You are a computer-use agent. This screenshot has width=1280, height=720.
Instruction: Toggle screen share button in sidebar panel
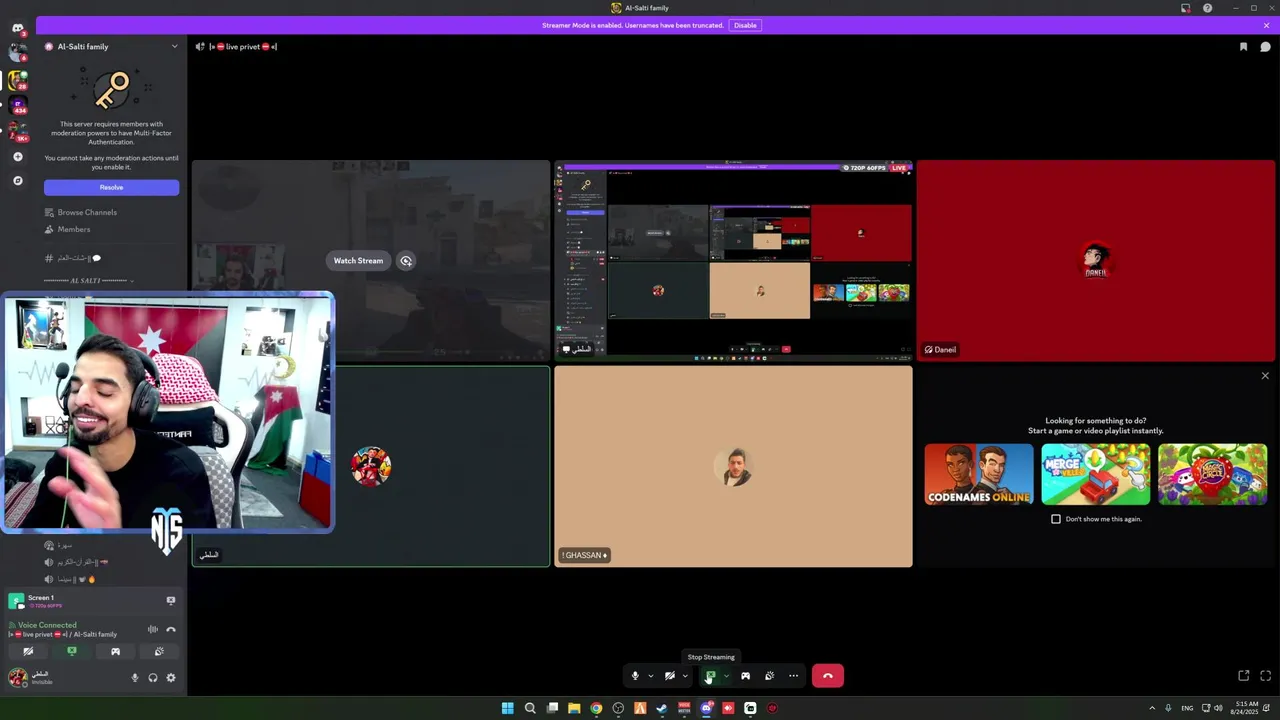72,651
